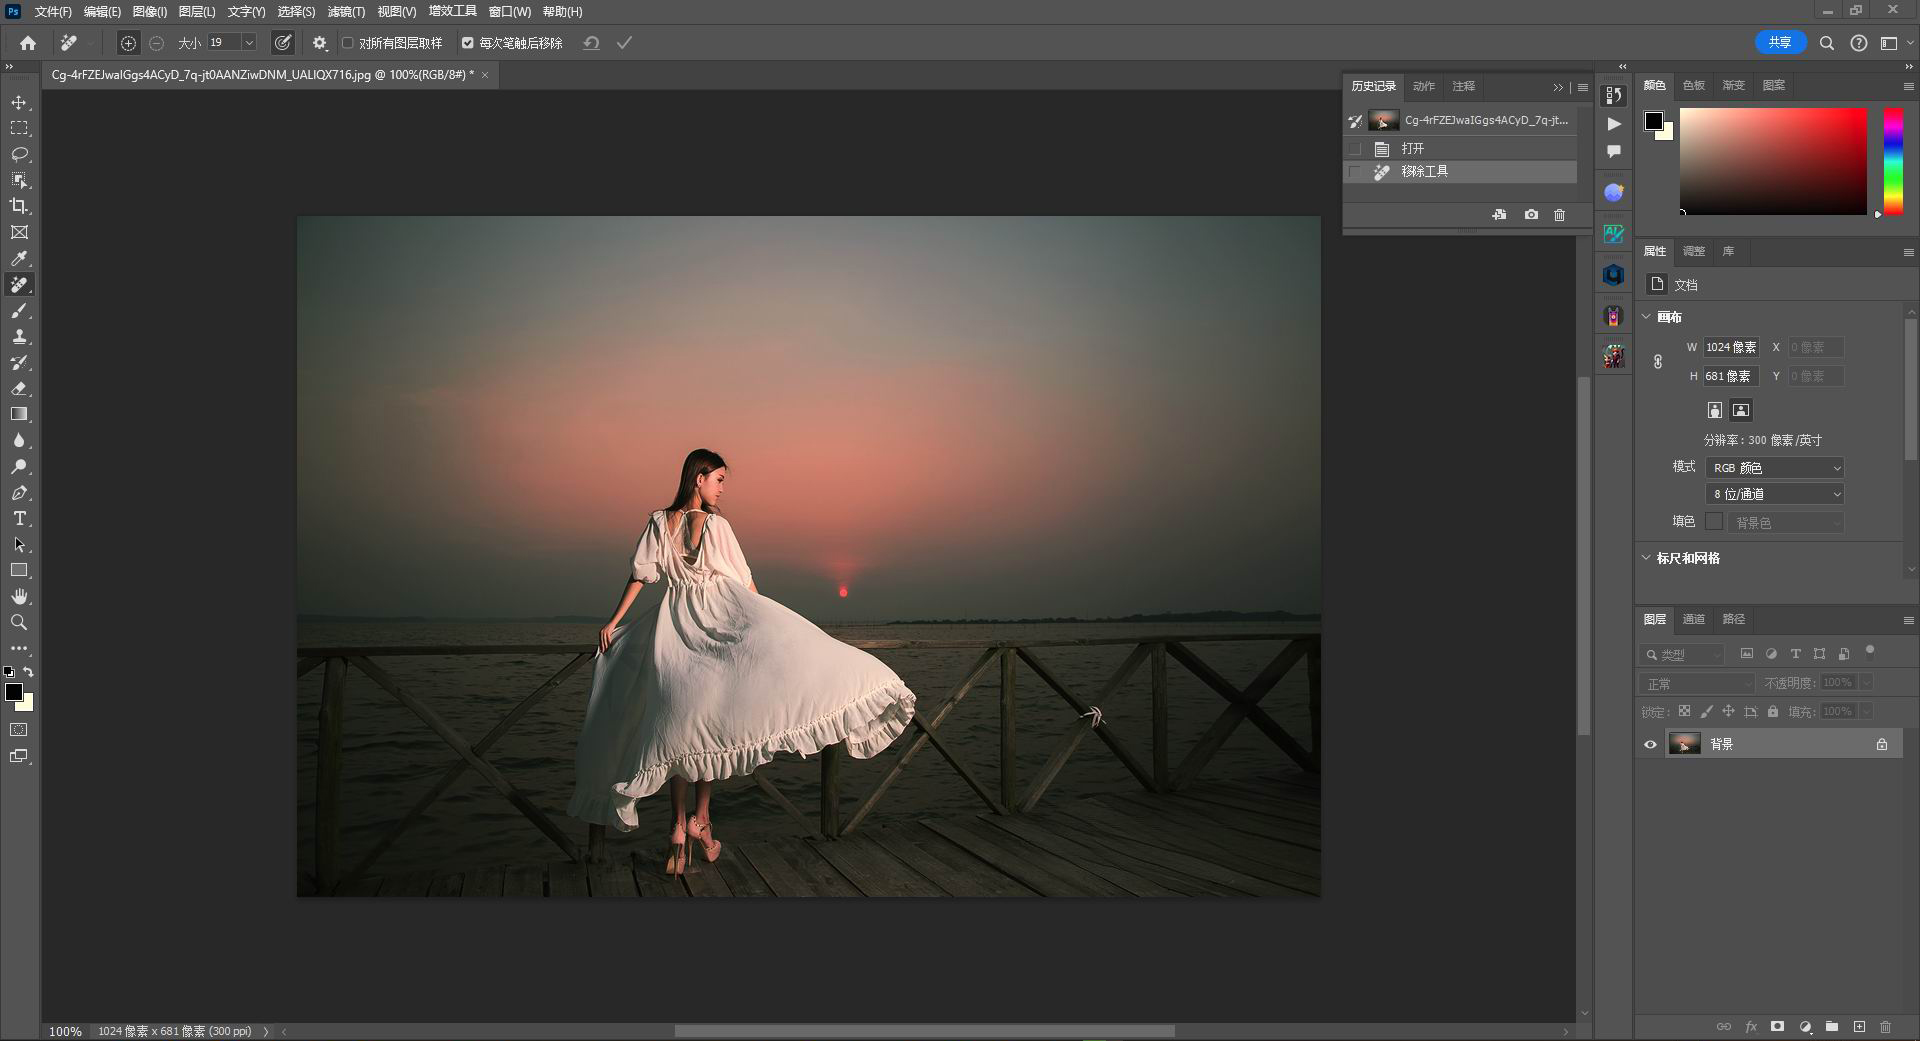The height and width of the screenshot is (1041, 1920).
Task: Toggle history brush source for 打开 state
Action: [1356, 148]
